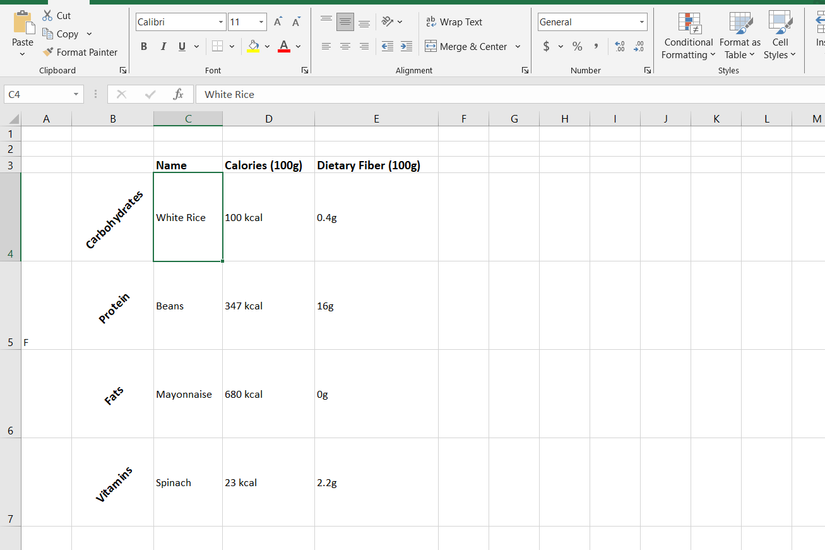Select the Dietary Fiber (100g) header cell
Viewport: 825px width, 550px height.
click(376, 165)
